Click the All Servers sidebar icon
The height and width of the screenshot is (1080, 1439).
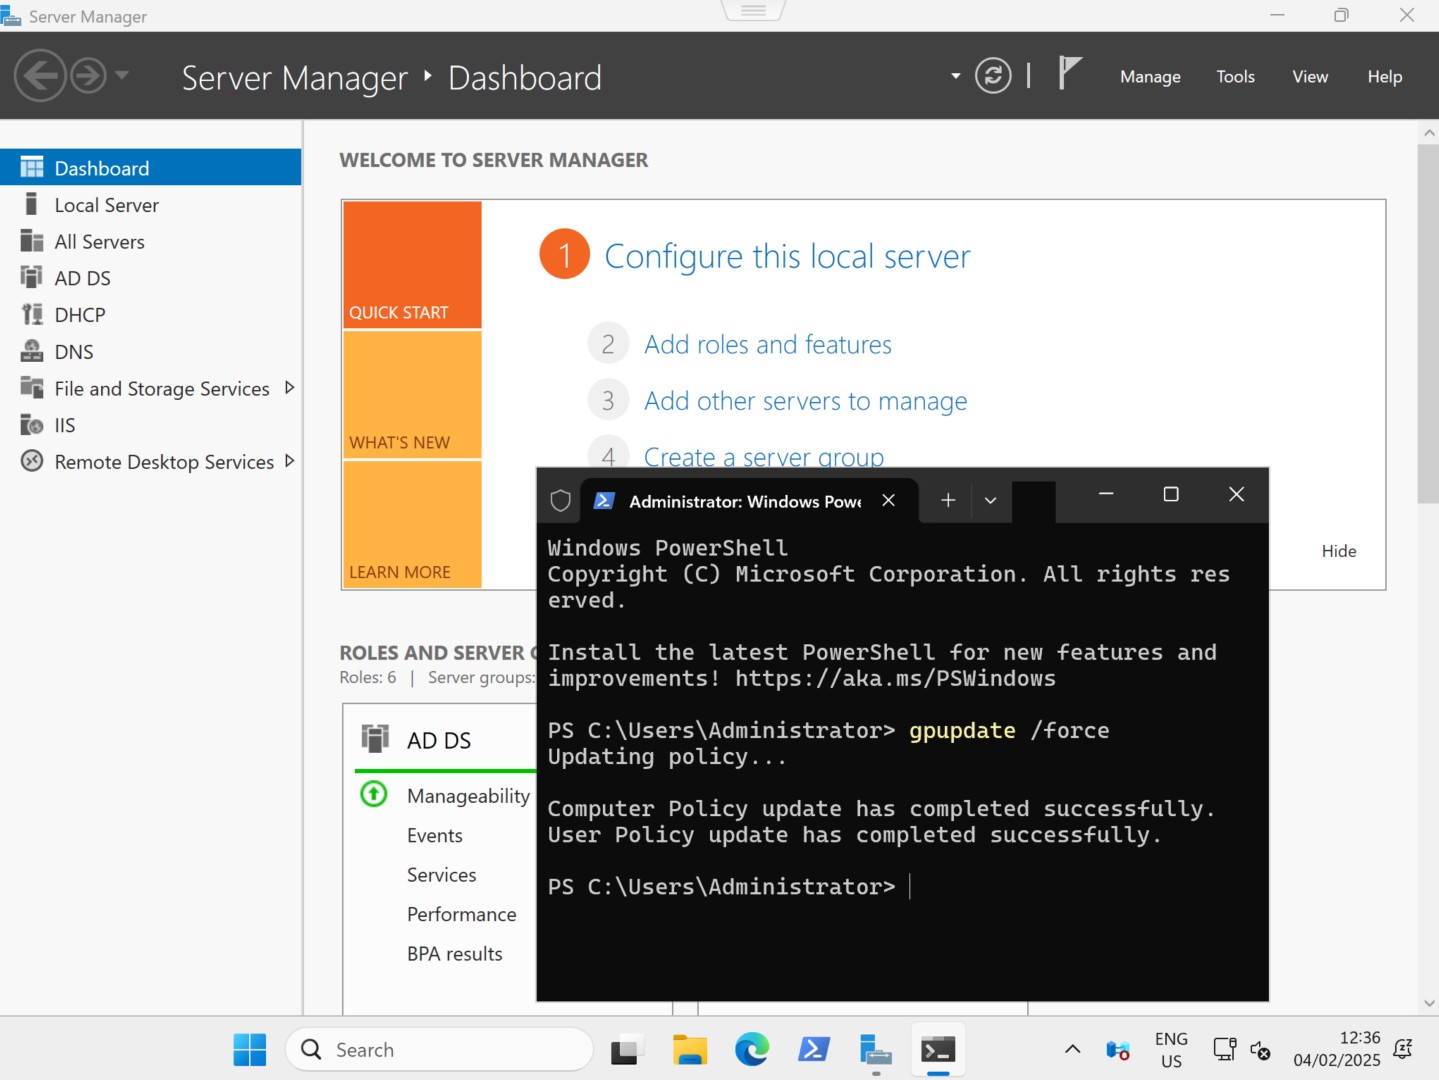pyautogui.click(x=32, y=241)
